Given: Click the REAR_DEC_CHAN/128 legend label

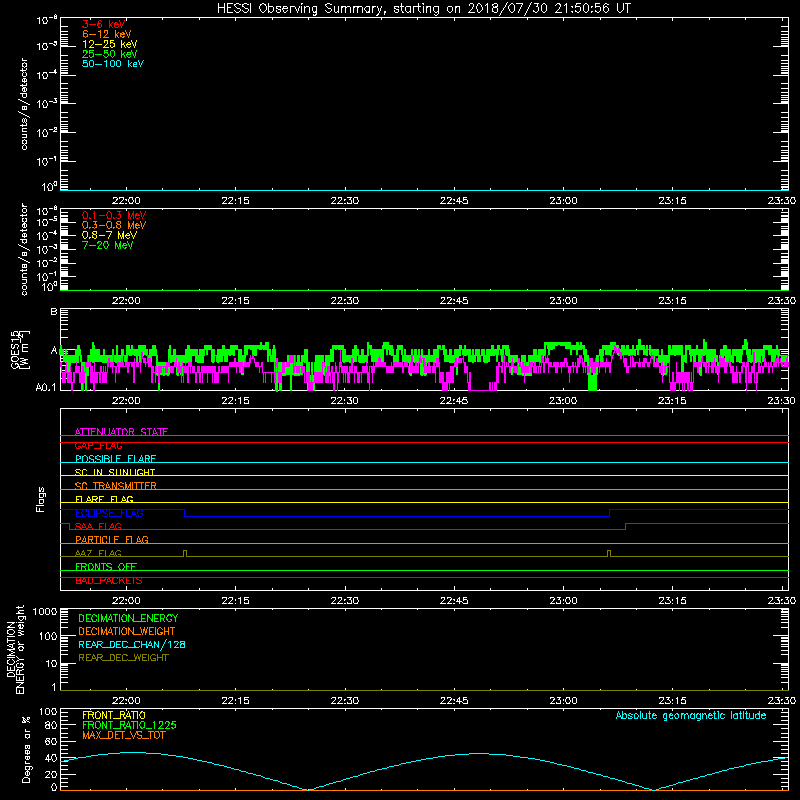Looking at the screenshot, I should [x=132, y=644].
